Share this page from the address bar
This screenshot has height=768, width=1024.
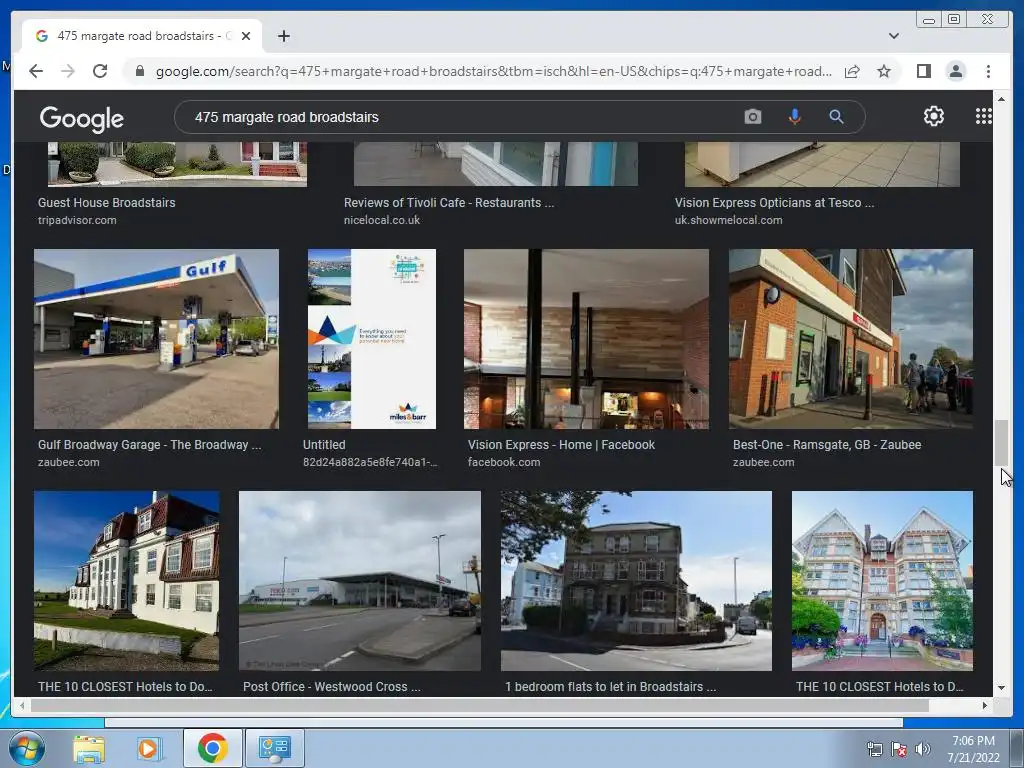tap(852, 71)
